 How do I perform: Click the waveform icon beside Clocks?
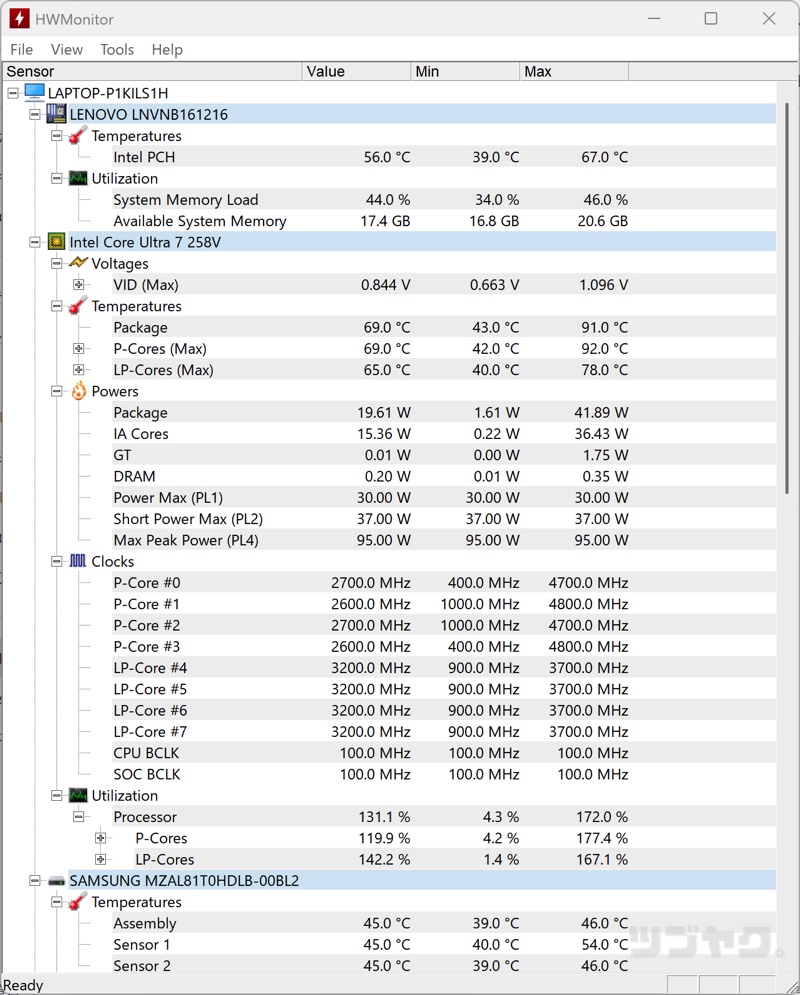(77, 561)
